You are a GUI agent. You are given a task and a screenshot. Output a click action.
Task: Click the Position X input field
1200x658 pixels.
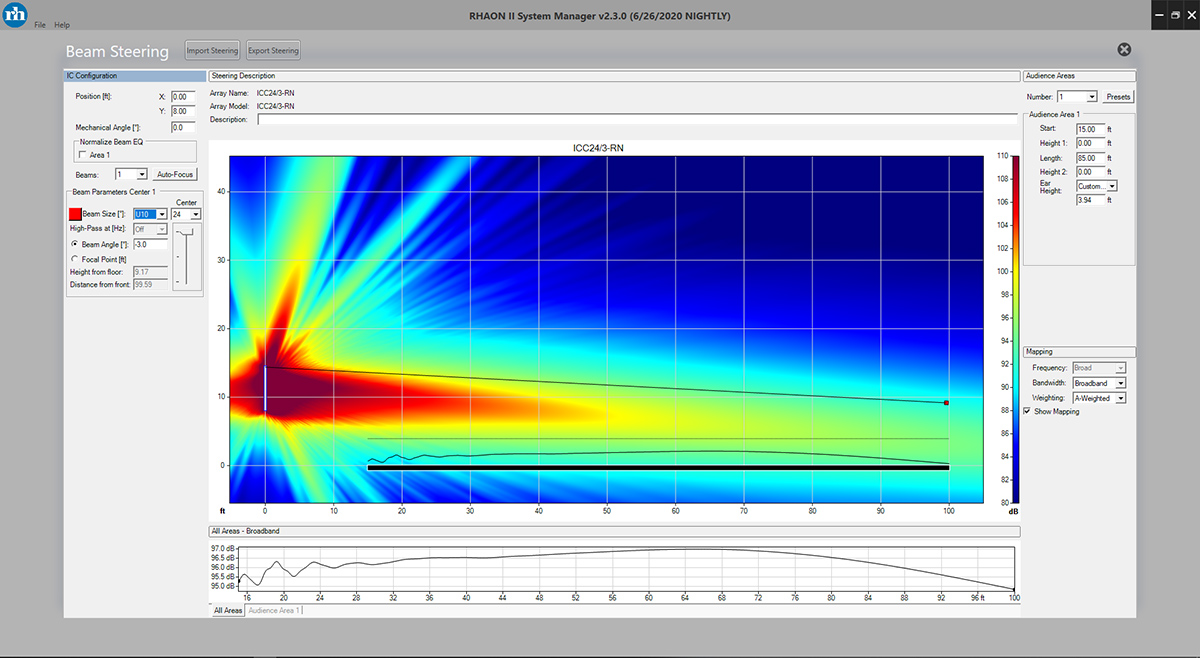183,97
